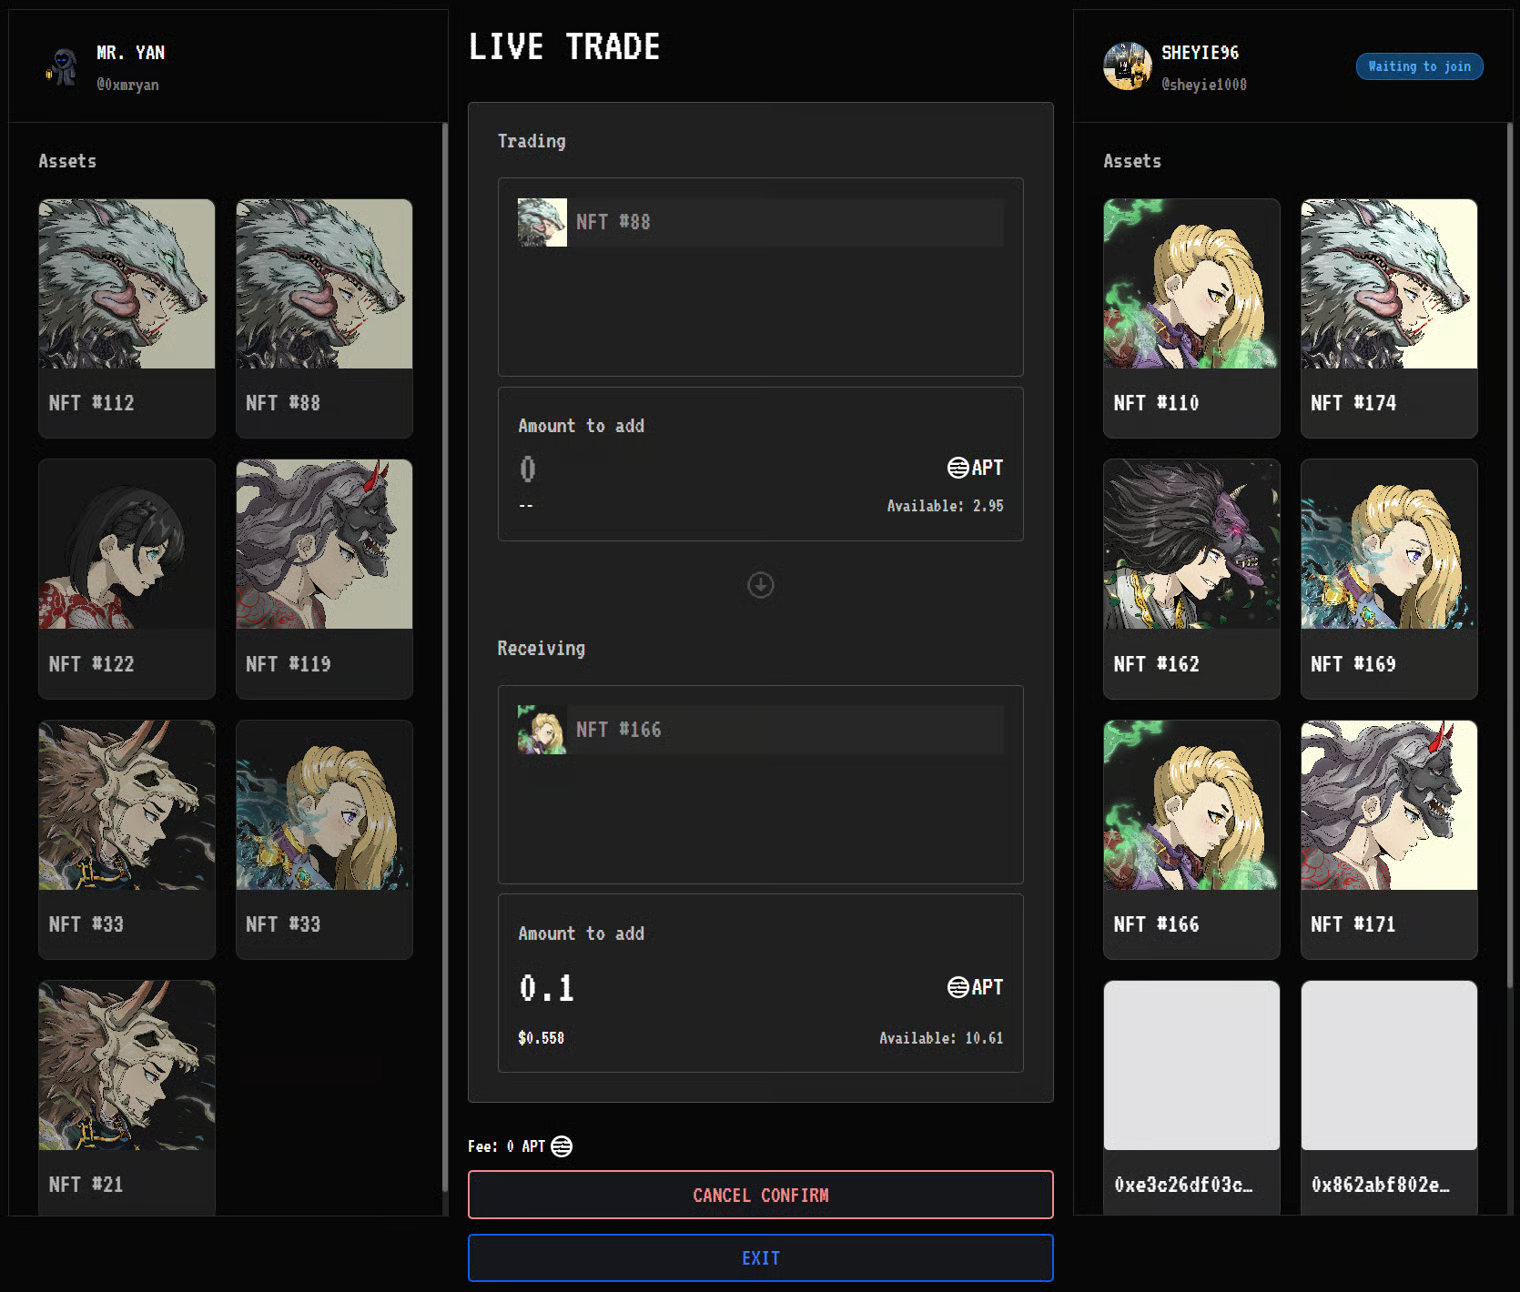The height and width of the screenshot is (1292, 1520).
Task: Choose NFT #122 card in left assets
Action: coord(127,578)
